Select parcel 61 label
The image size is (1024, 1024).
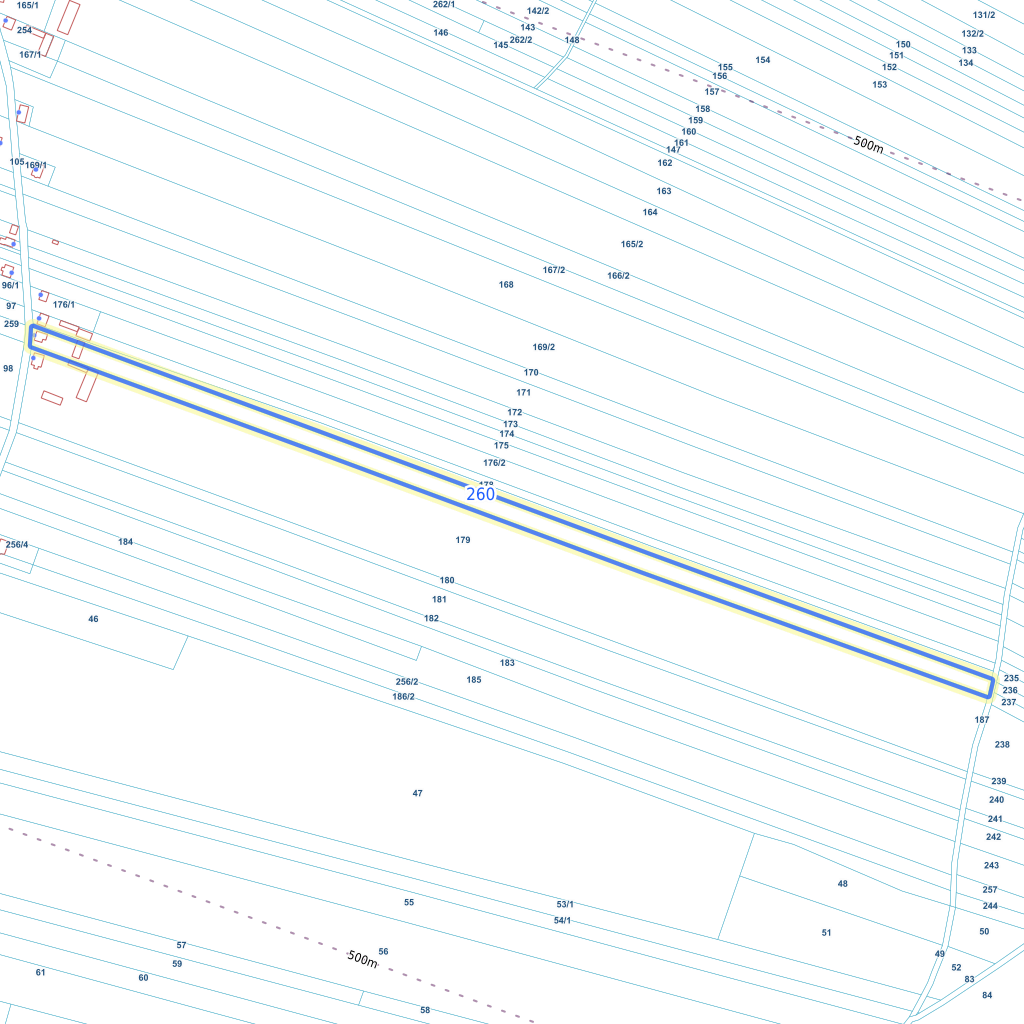[40, 972]
